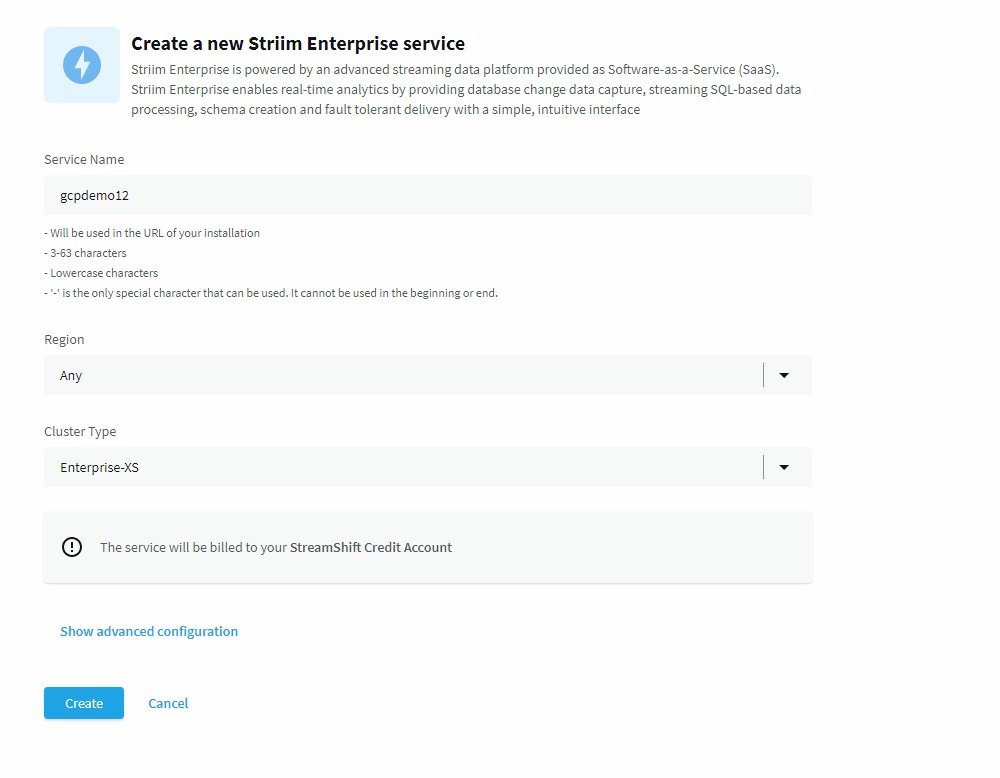Click the Enterprise-XS cluster type value
1000x778 pixels.
(x=99, y=467)
